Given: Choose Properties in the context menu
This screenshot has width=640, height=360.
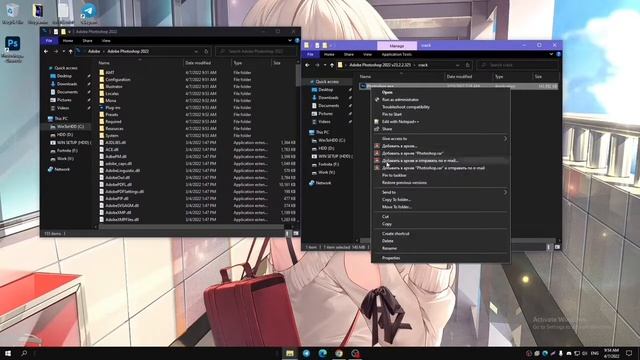Looking at the screenshot, I should pos(440,258).
